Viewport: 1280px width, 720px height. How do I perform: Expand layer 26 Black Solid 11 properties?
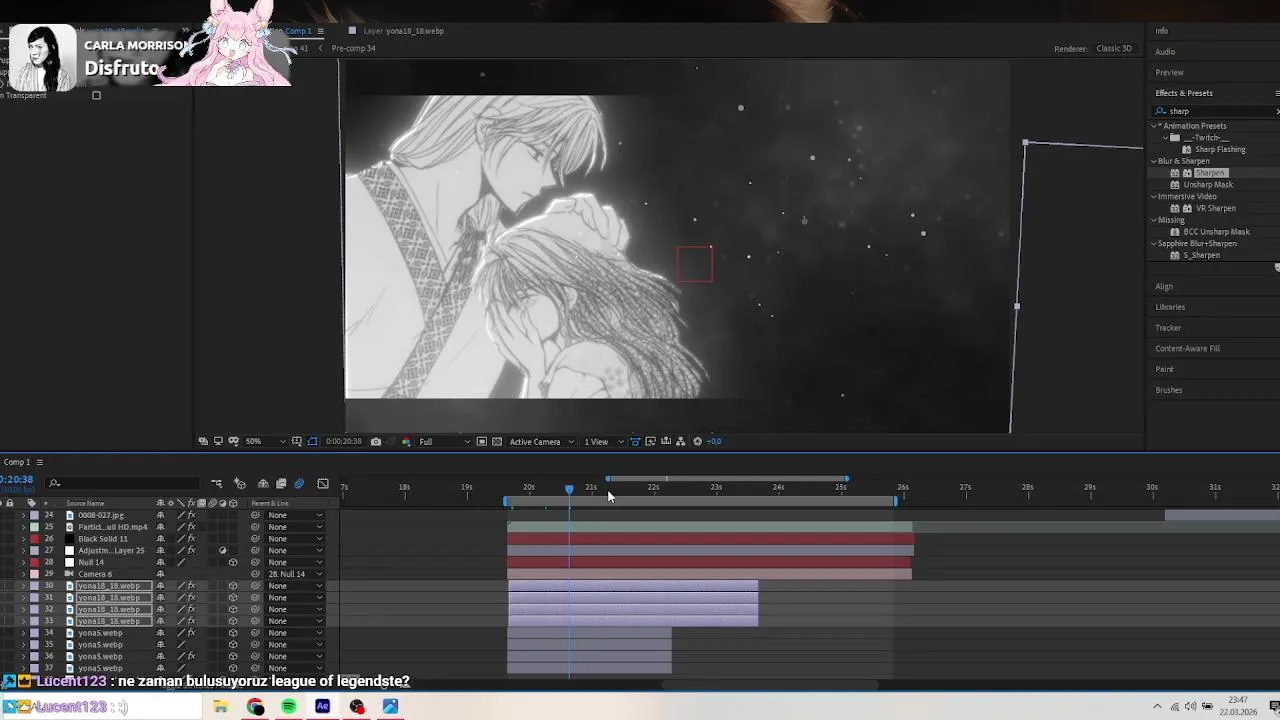(x=24, y=539)
